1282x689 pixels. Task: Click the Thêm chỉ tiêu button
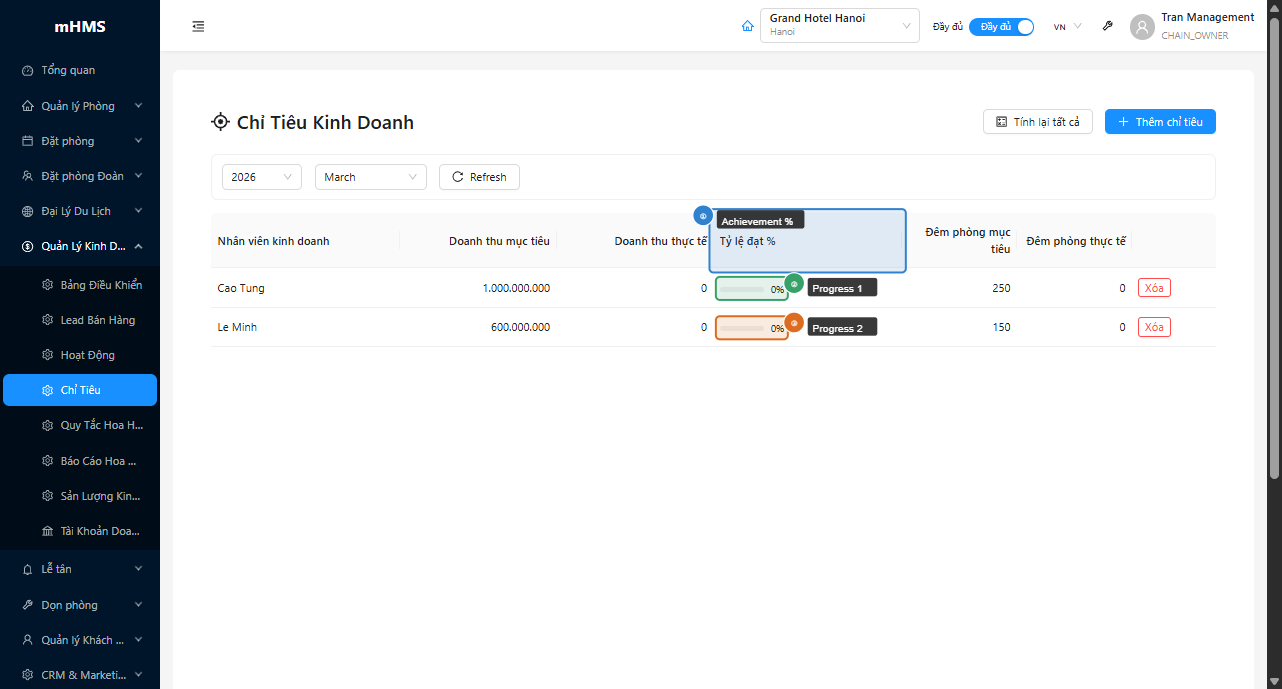coord(1160,122)
